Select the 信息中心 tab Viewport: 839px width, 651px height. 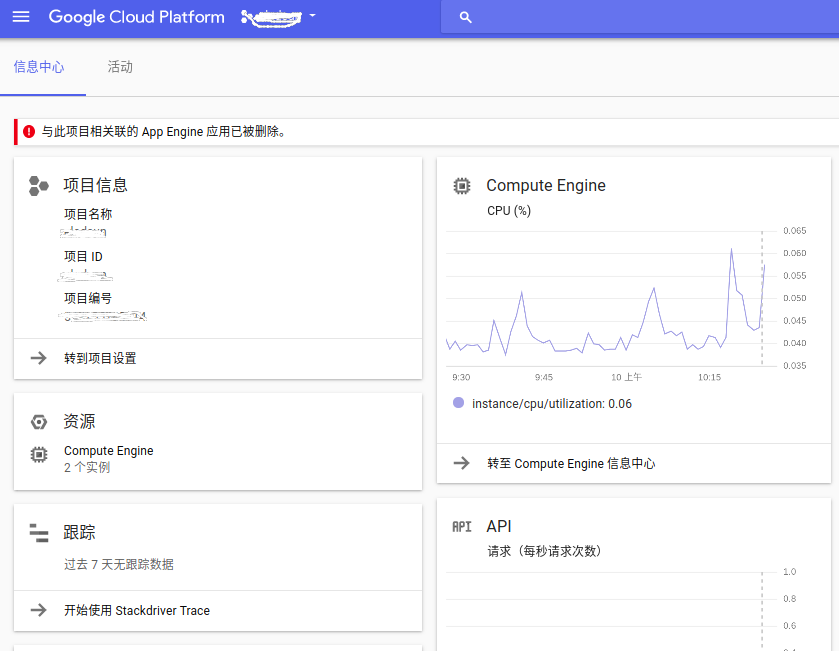point(40,67)
